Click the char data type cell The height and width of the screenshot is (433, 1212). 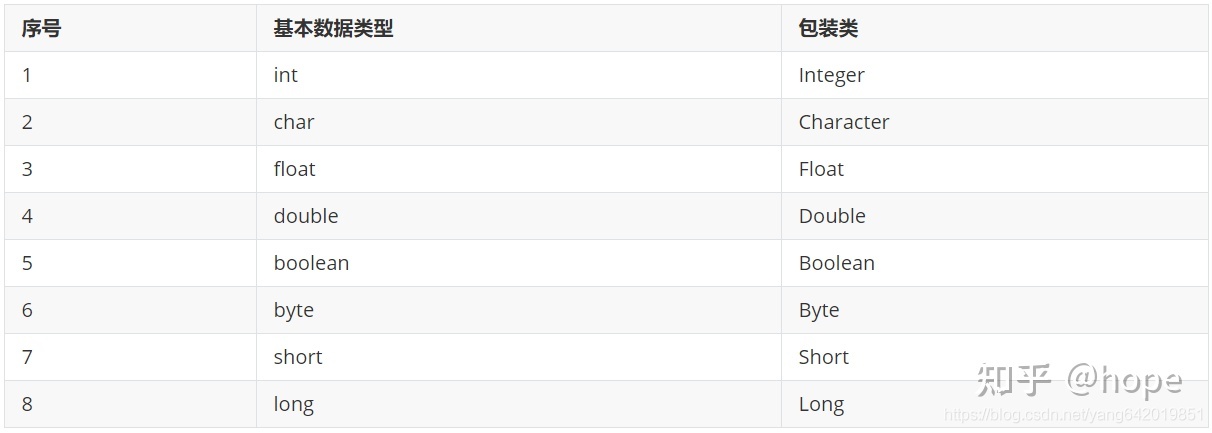294,122
